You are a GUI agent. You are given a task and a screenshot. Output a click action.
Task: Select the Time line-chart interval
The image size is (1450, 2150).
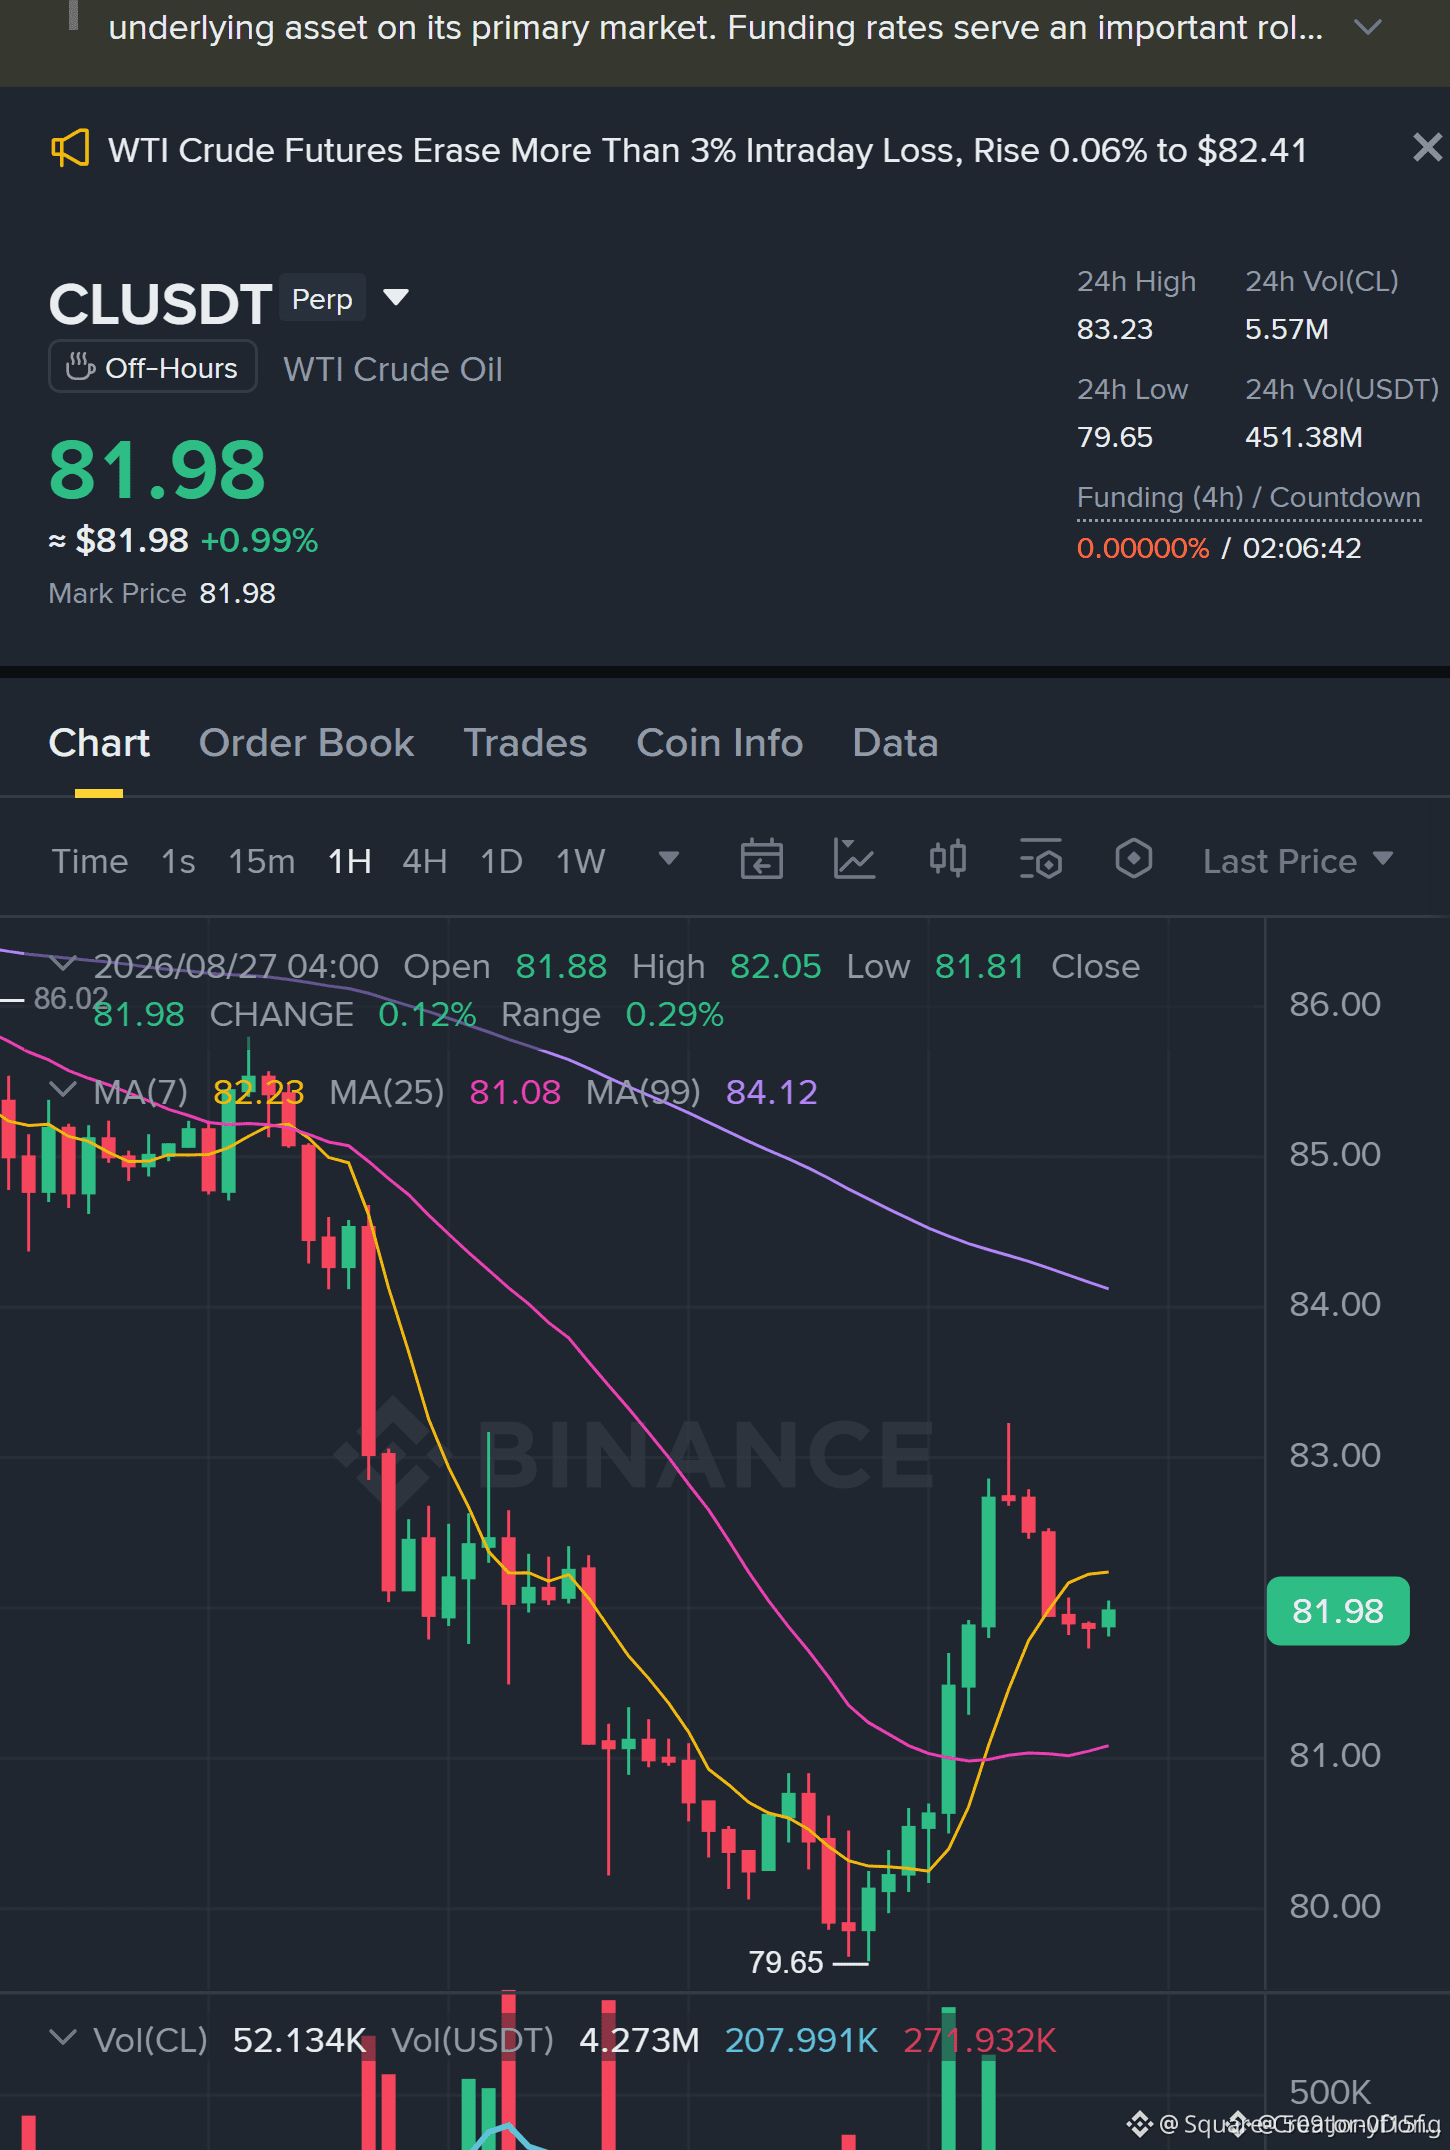(x=90, y=861)
